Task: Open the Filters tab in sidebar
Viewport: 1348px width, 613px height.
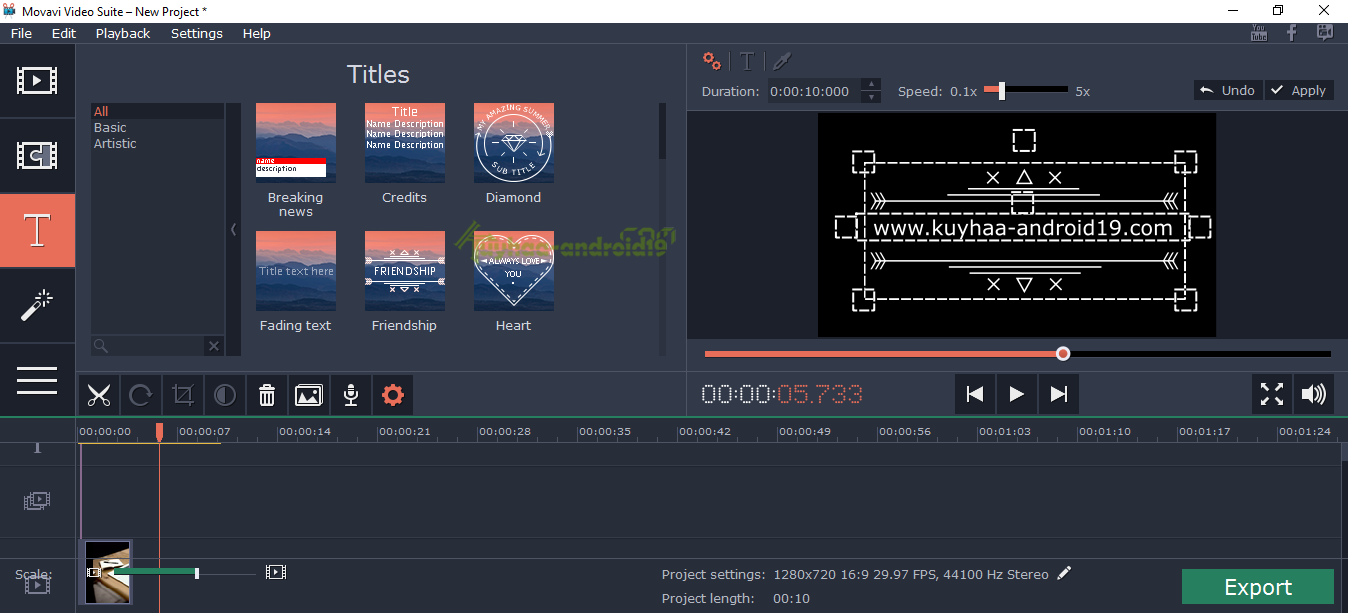Action: pos(37,155)
